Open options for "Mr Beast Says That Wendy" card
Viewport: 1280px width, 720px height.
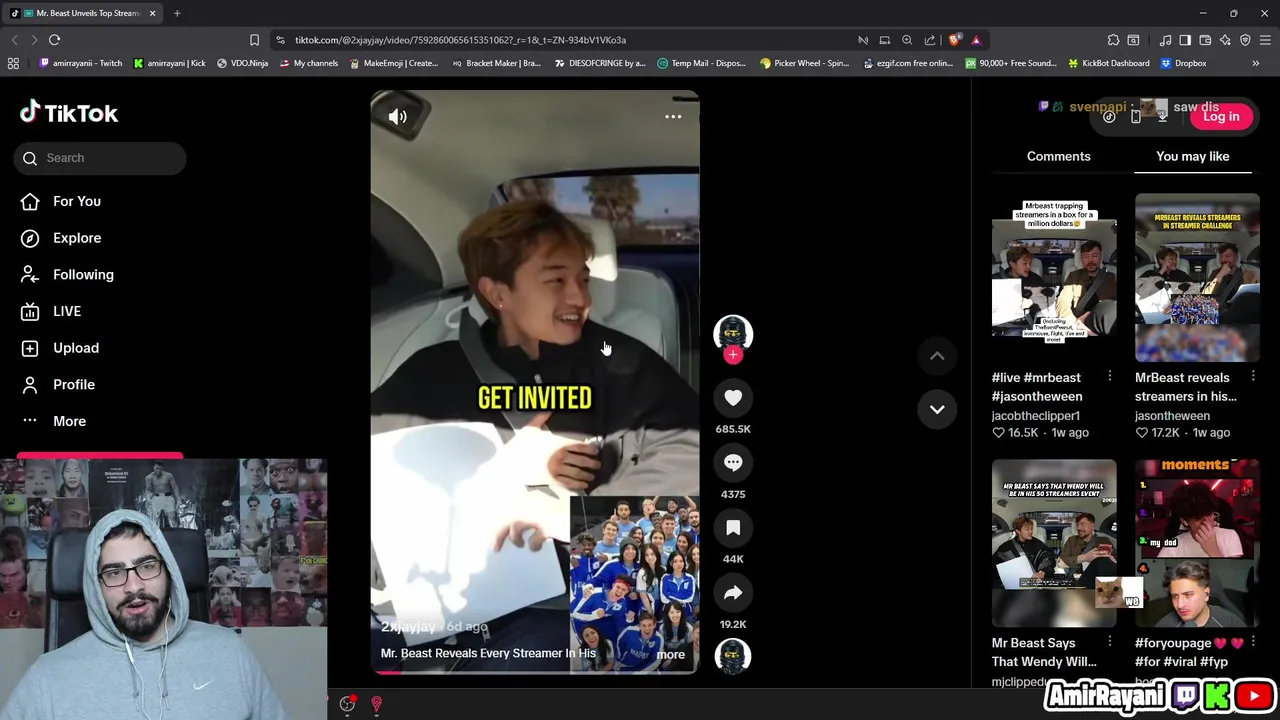tap(1109, 641)
